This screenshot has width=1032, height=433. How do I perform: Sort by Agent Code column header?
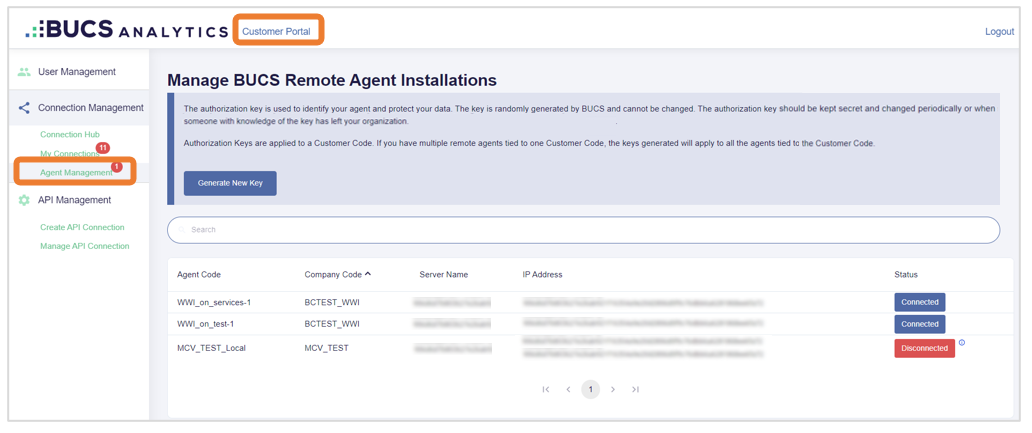199,274
